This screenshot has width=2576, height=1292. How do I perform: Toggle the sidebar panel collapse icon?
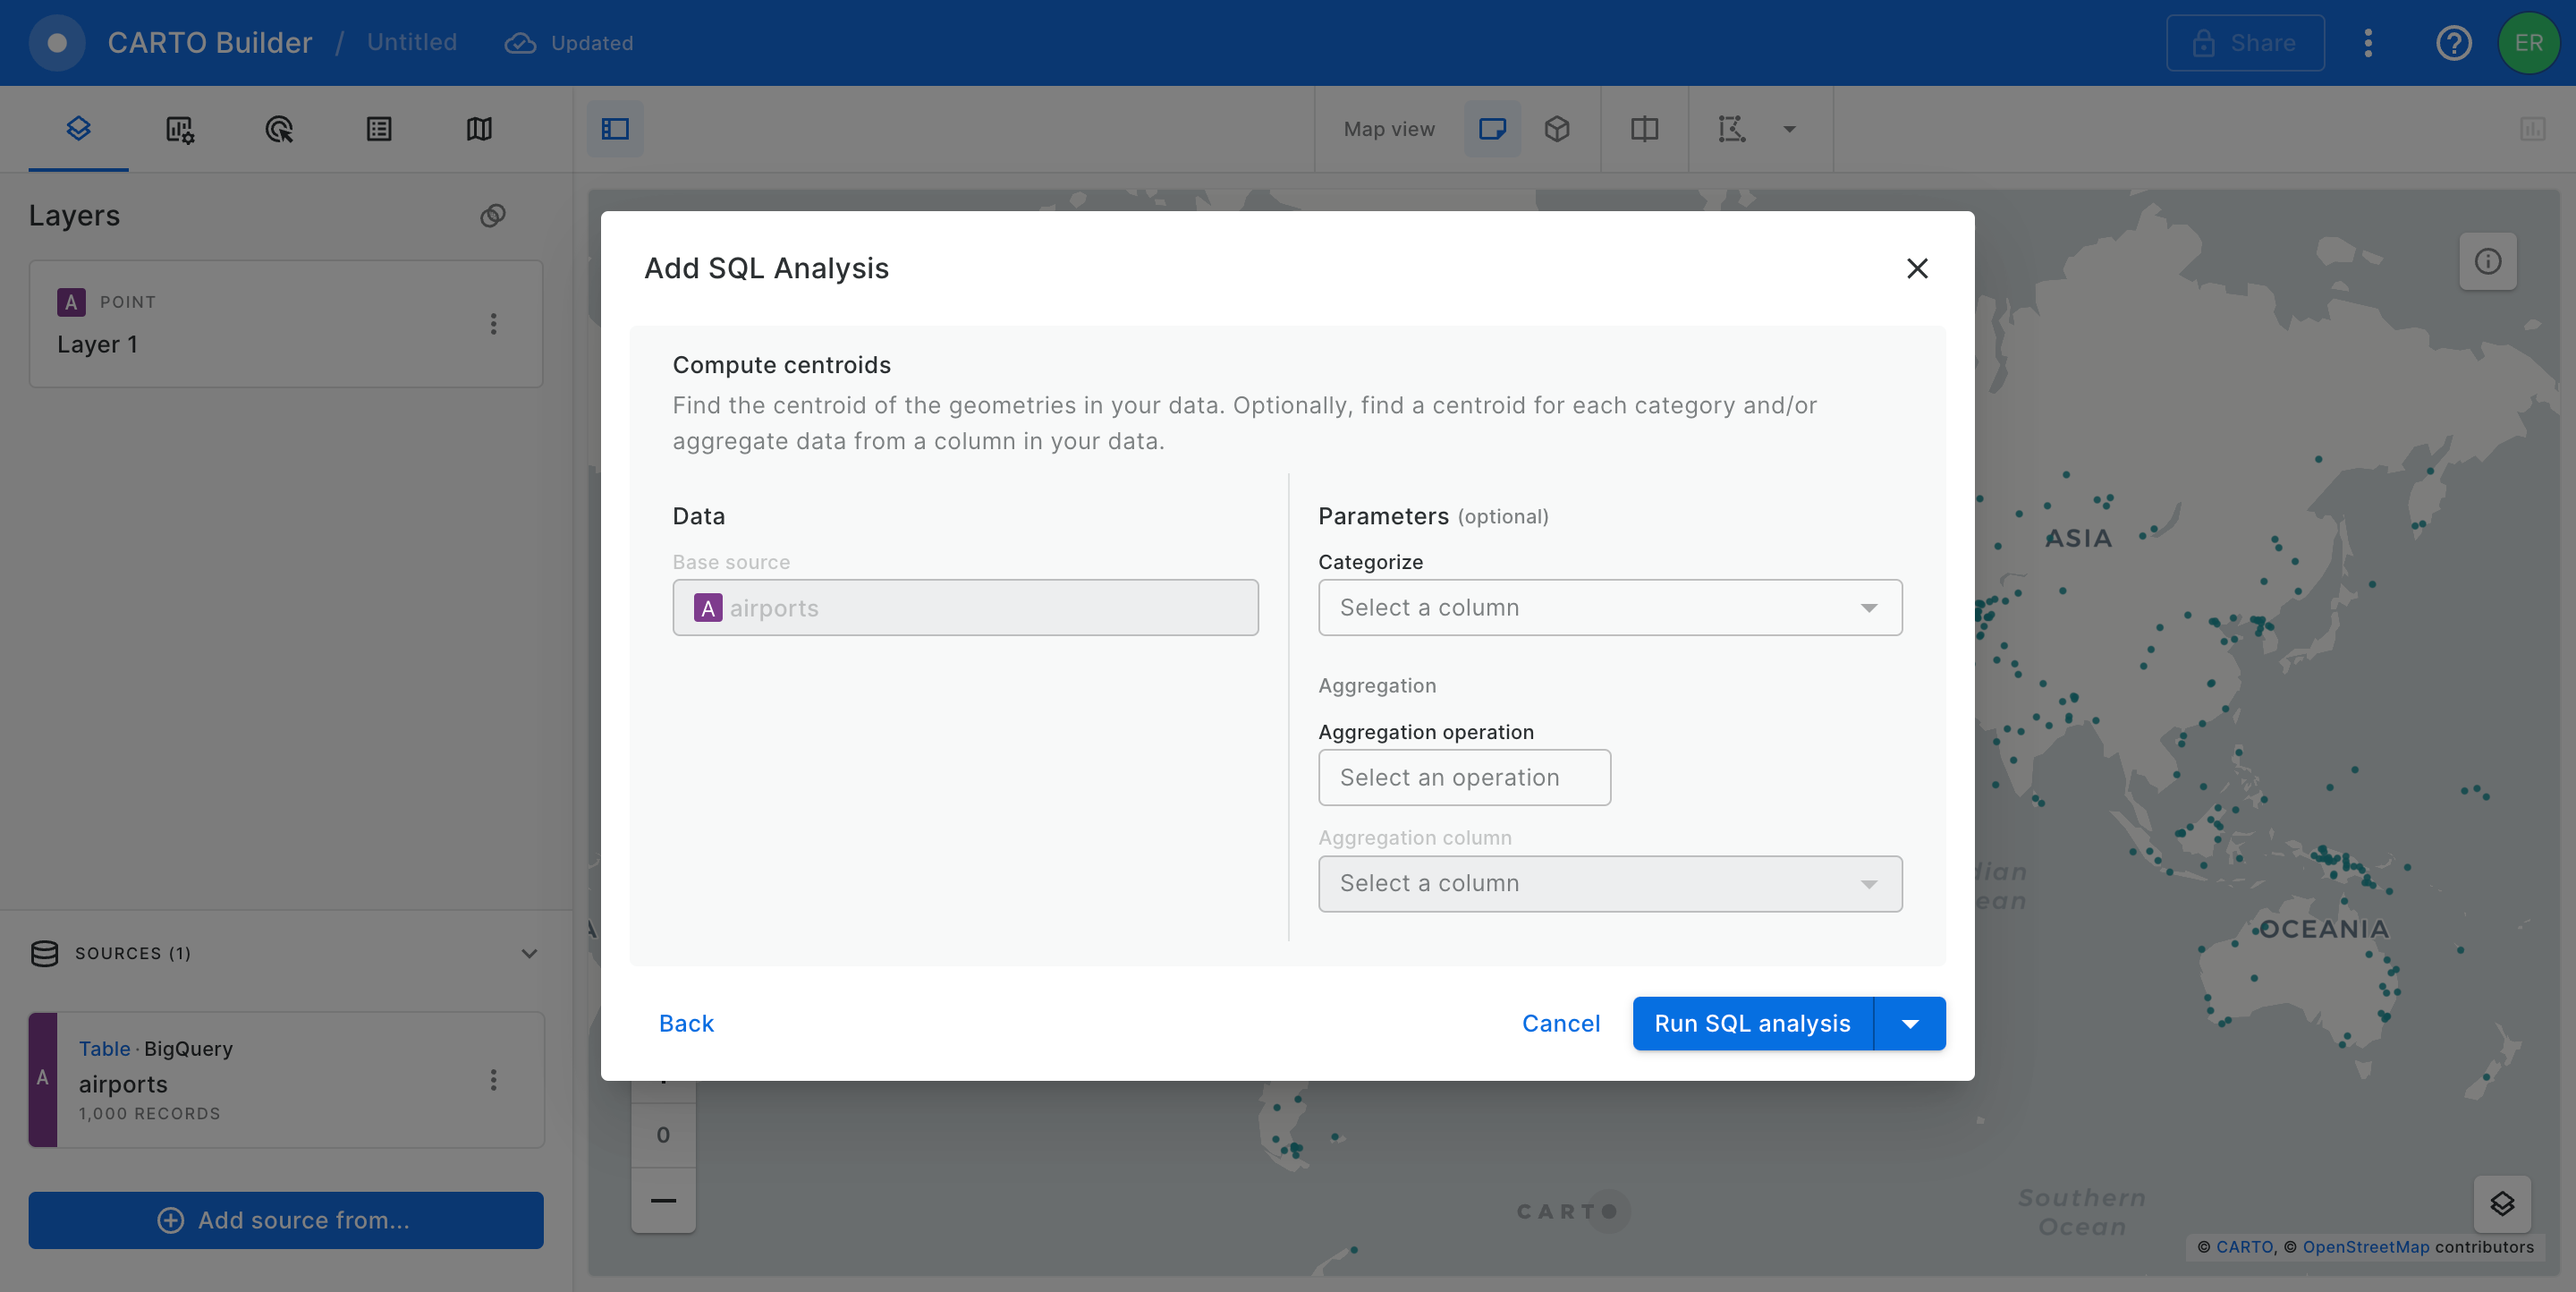click(x=615, y=129)
